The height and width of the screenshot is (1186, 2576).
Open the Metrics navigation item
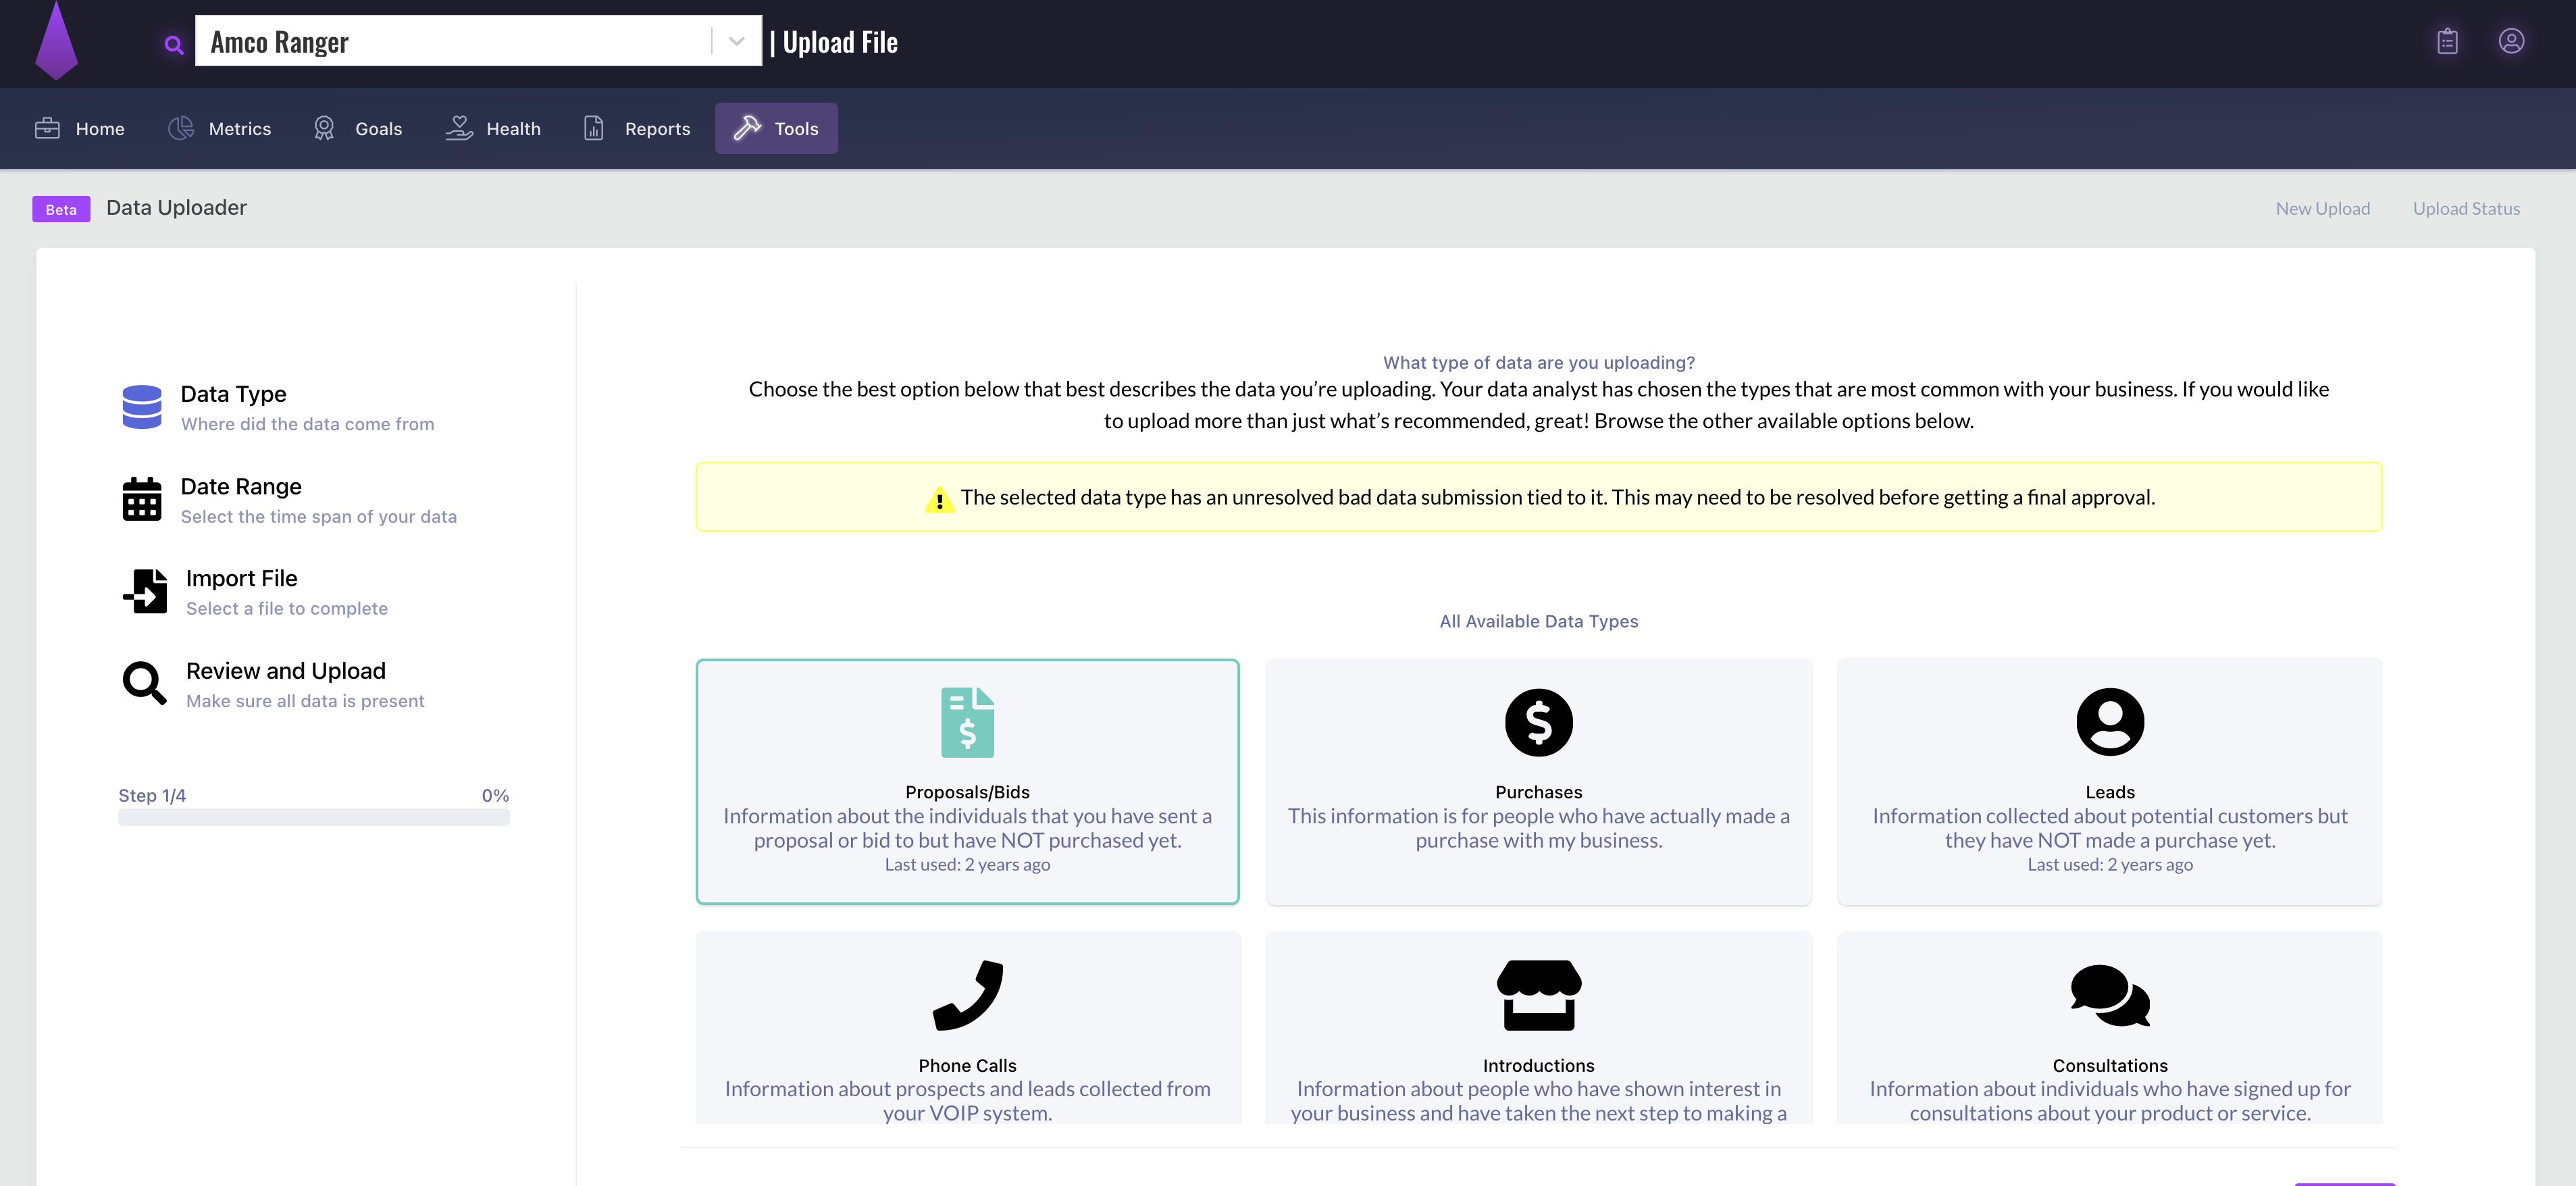pyautogui.click(x=220, y=128)
